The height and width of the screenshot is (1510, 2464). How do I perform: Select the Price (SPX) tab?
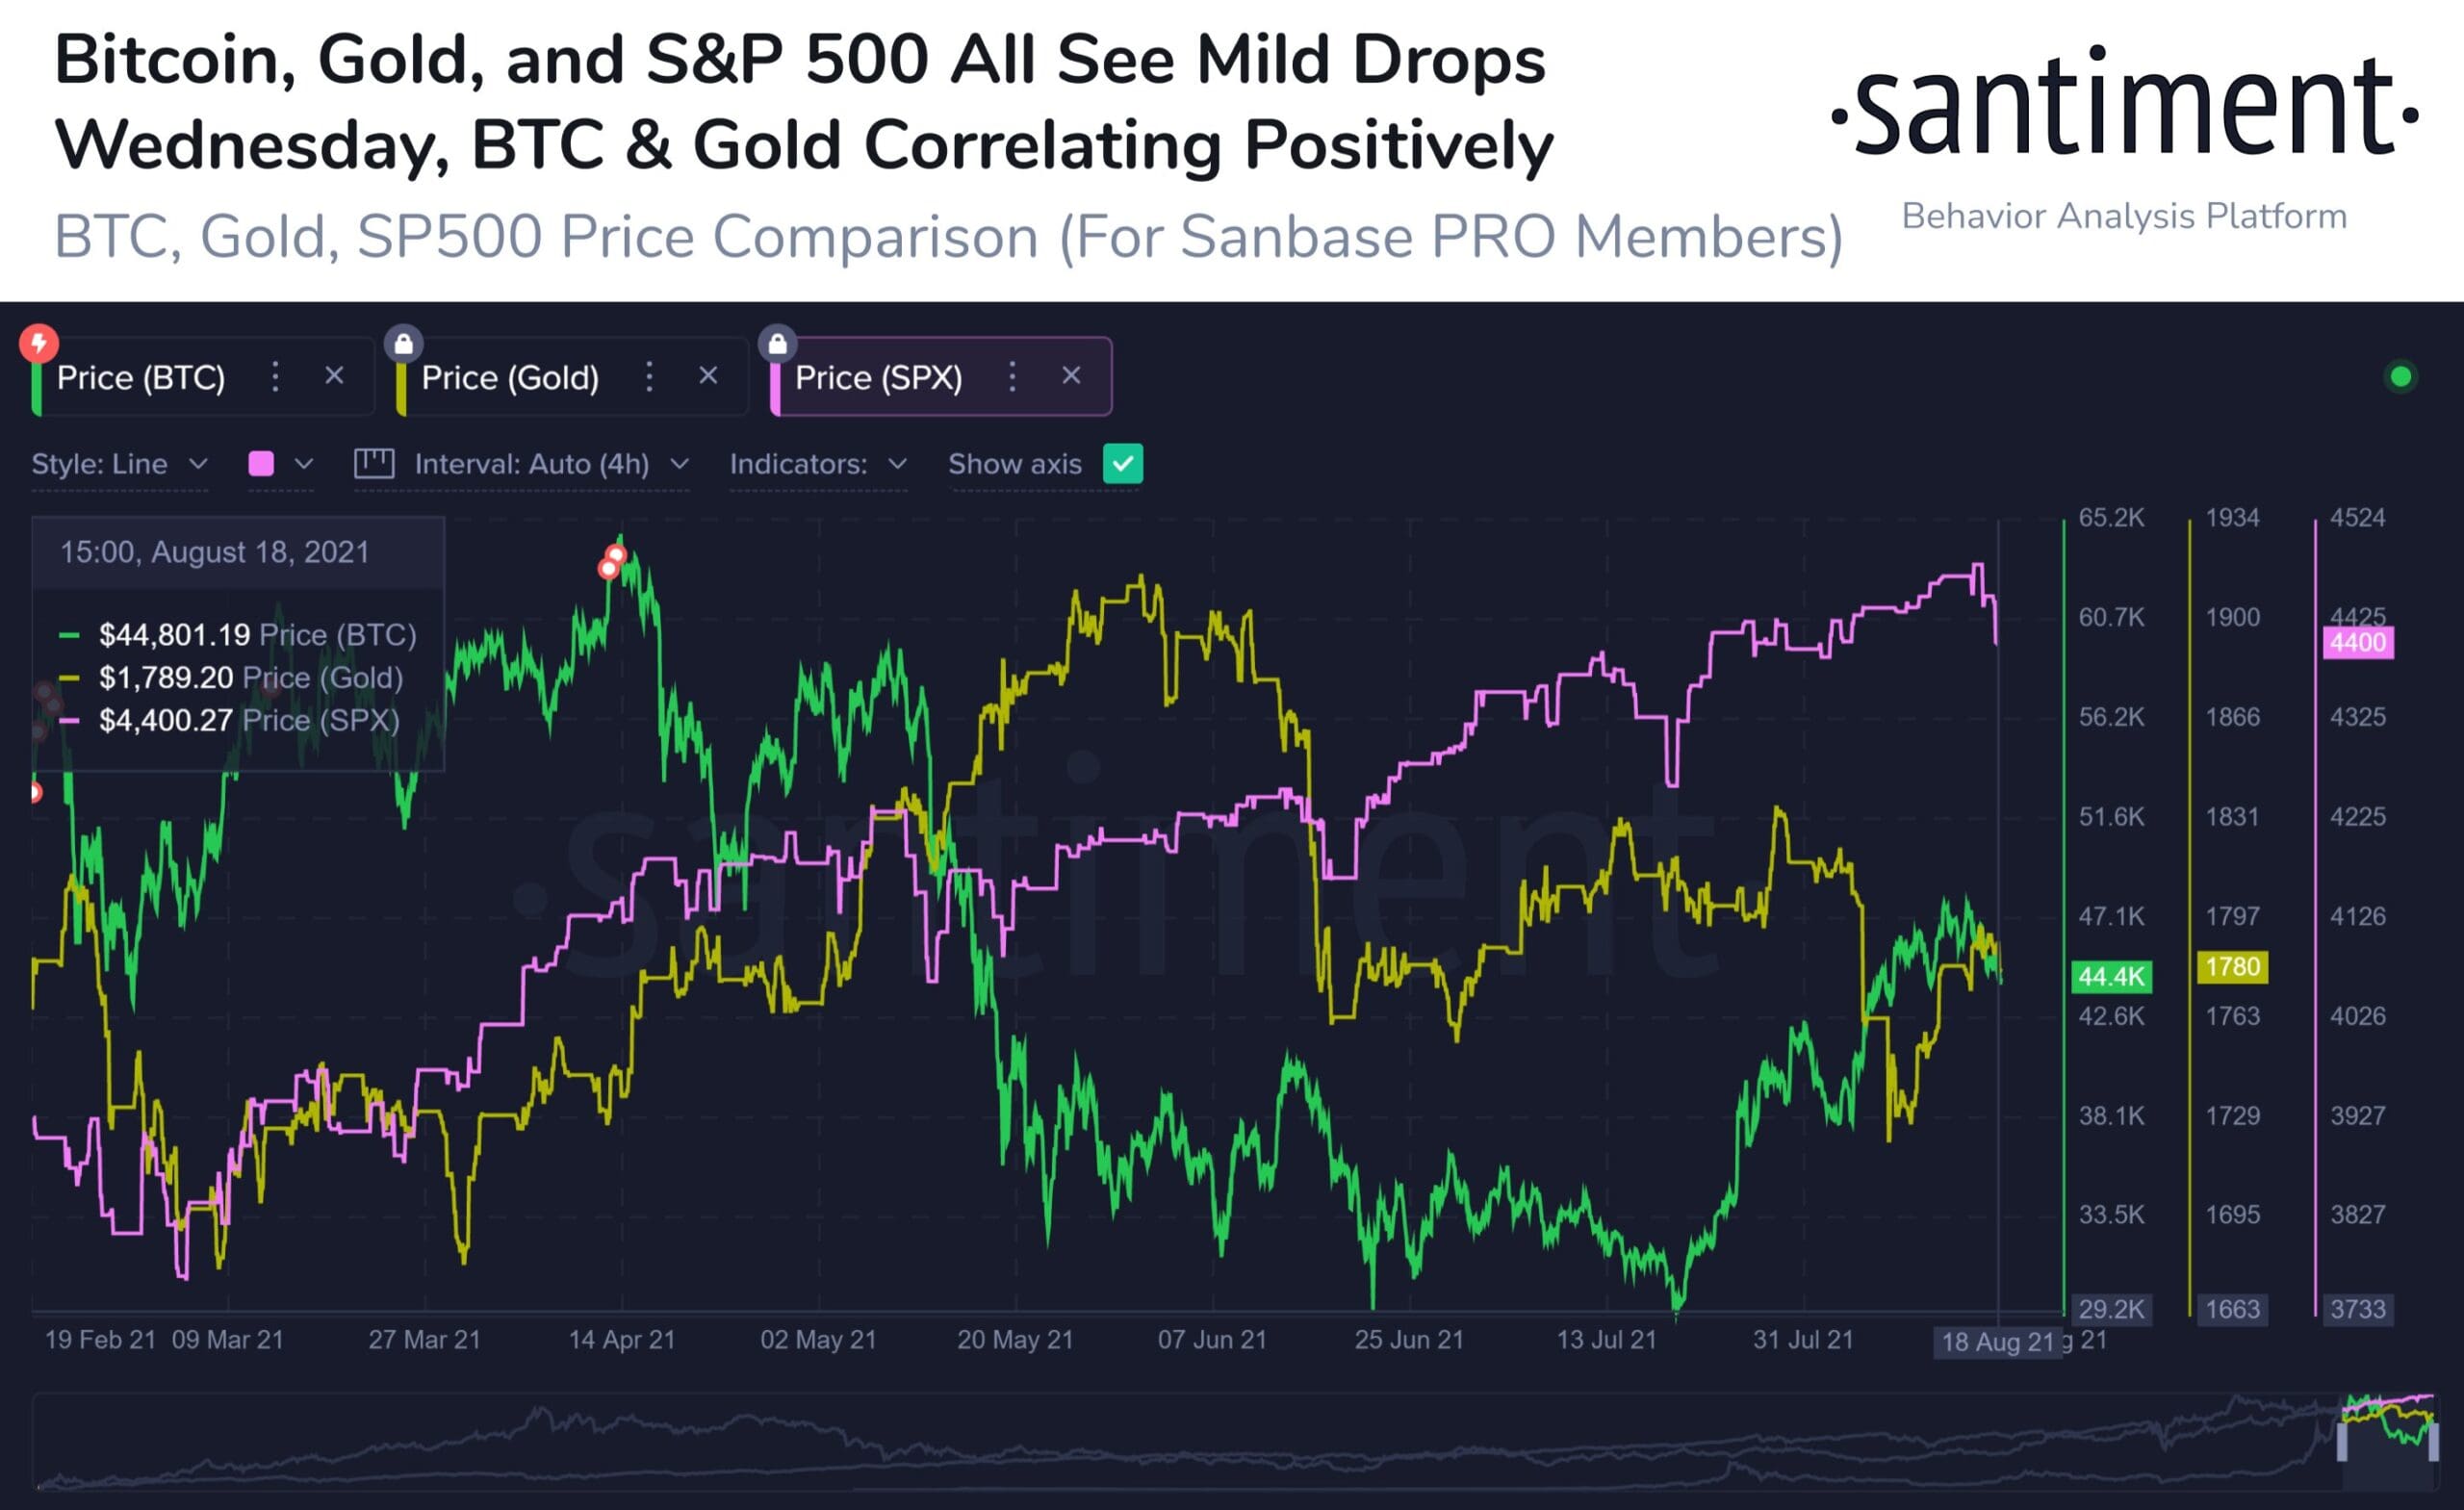880,377
